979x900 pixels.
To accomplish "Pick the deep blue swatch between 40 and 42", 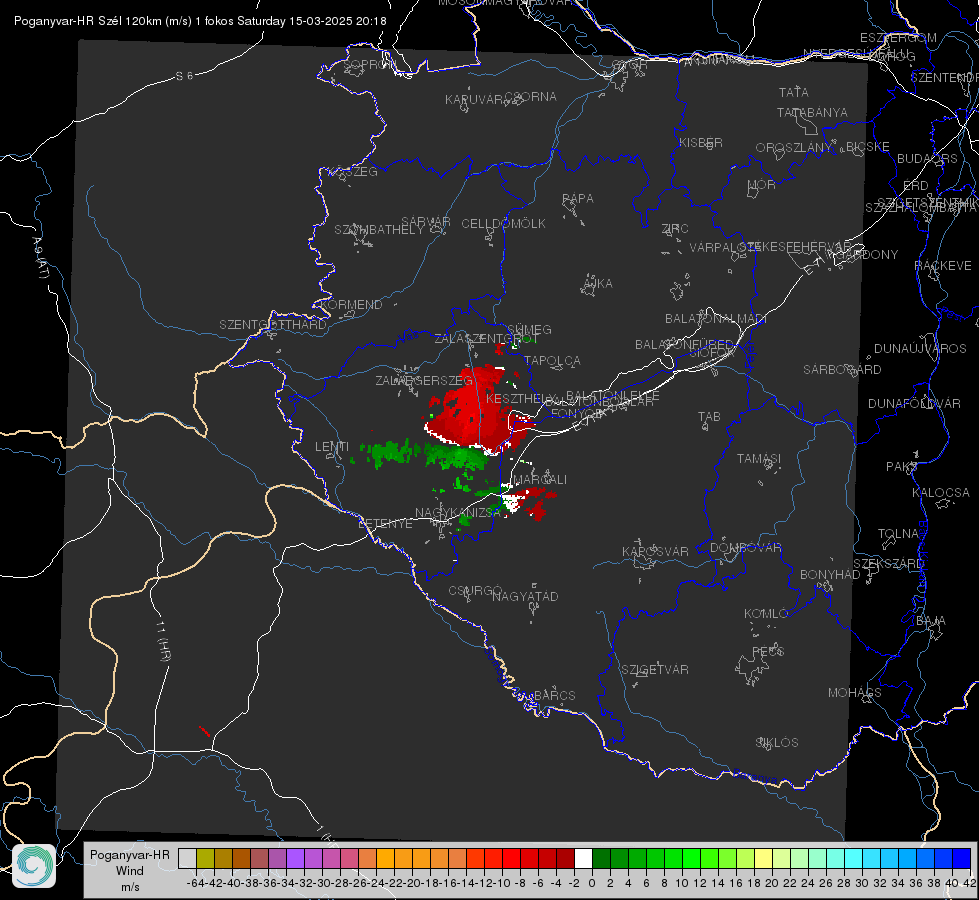I will coord(962,858).
